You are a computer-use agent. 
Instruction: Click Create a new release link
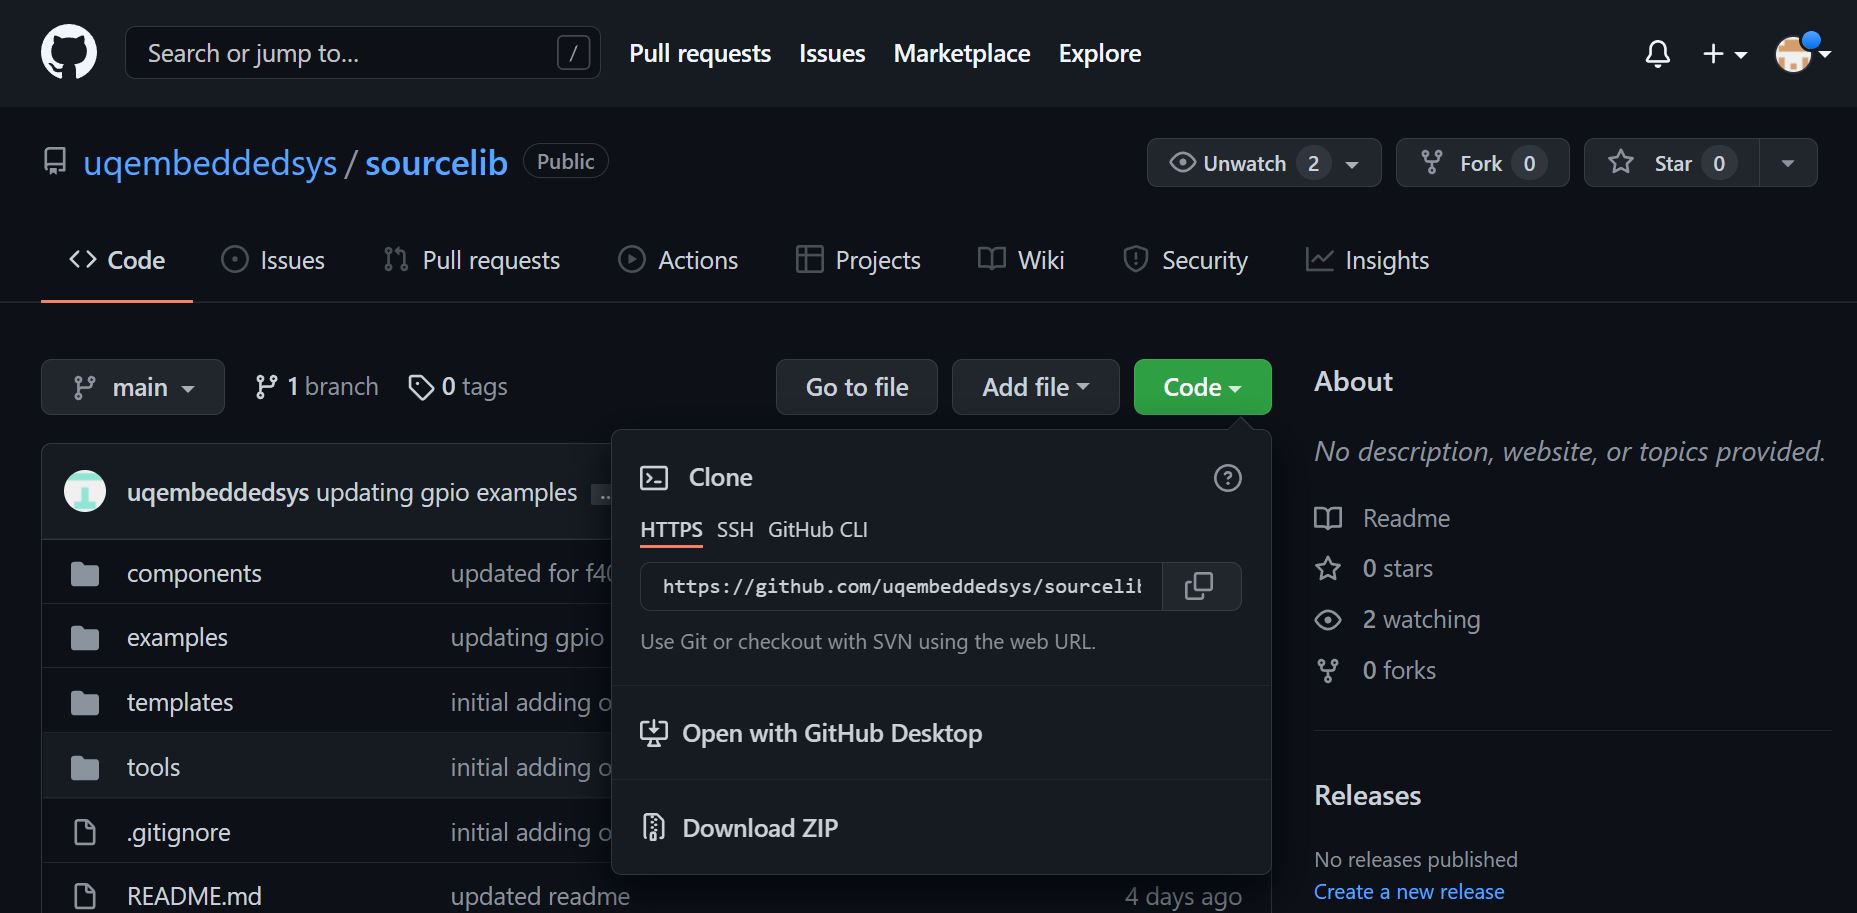click(x=1409, y=892)
